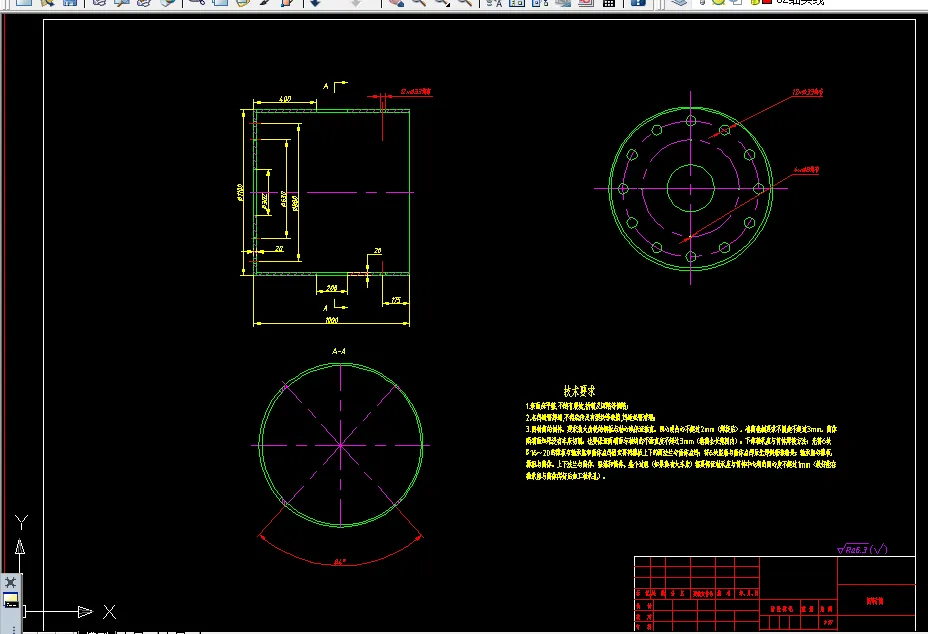Select the 400 dimension text
The image size is (928, 634).
pyautogui.click(x=285, y=99)
